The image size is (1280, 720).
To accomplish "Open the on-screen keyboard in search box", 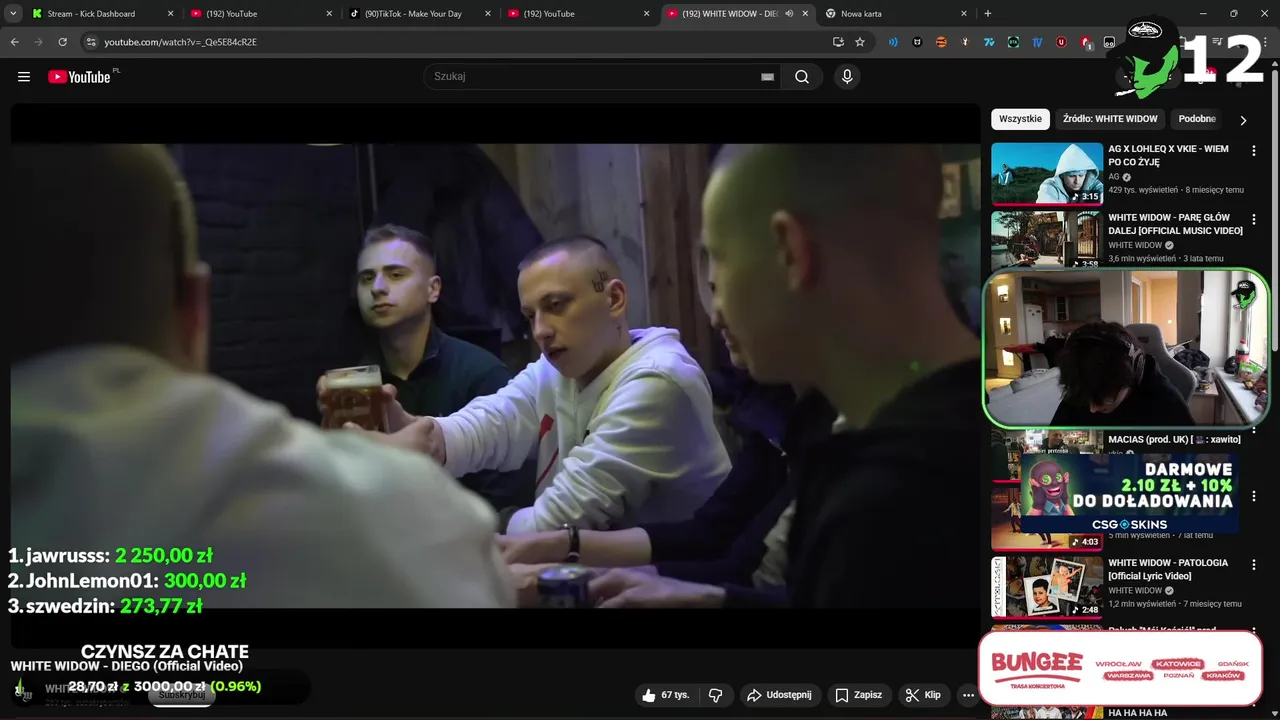I will point(767,77).
